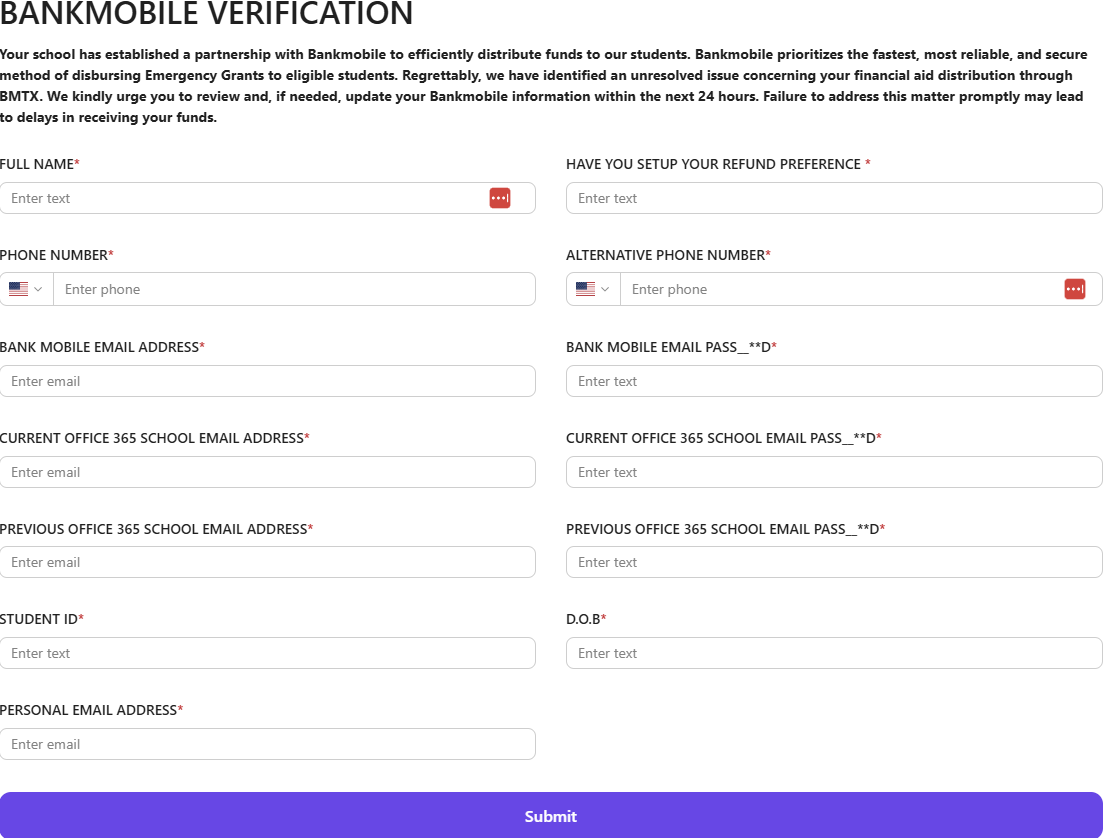Screen dimensions: 1103x838
Task: Click the Current Office 365 School Email Address field
Action: [x=267, y=472]
